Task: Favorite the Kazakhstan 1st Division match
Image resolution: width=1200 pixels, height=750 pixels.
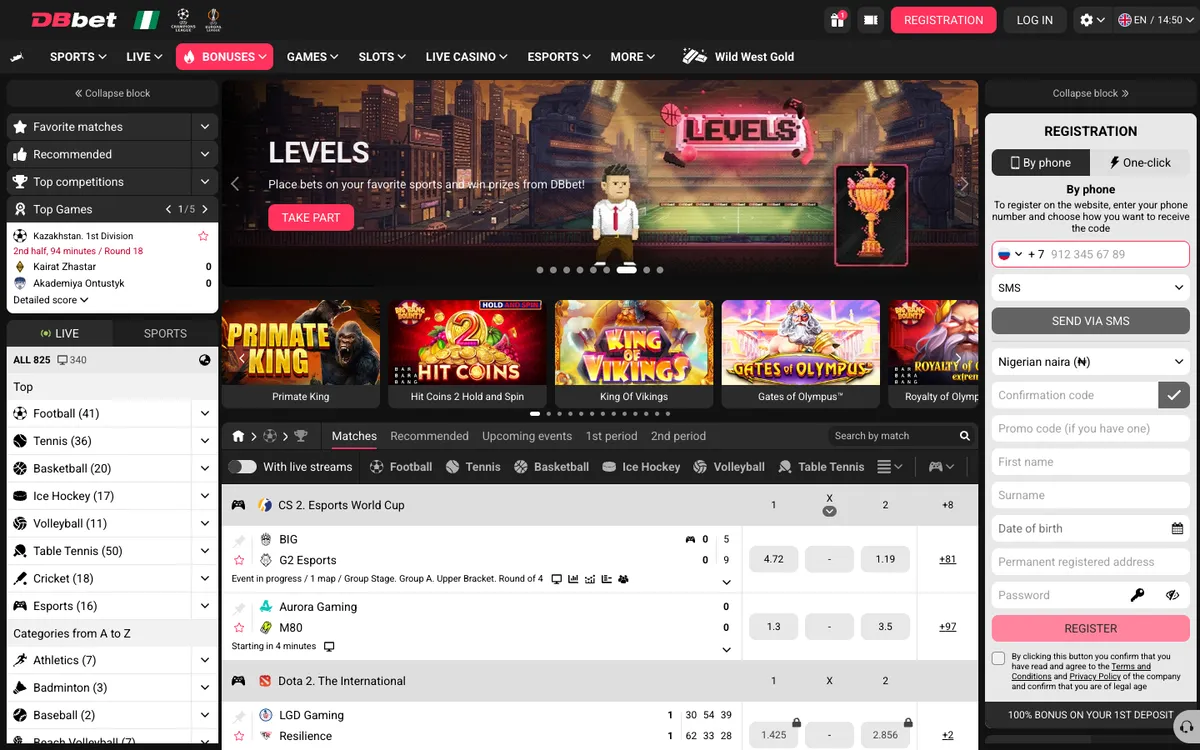Action: [203, 236]
